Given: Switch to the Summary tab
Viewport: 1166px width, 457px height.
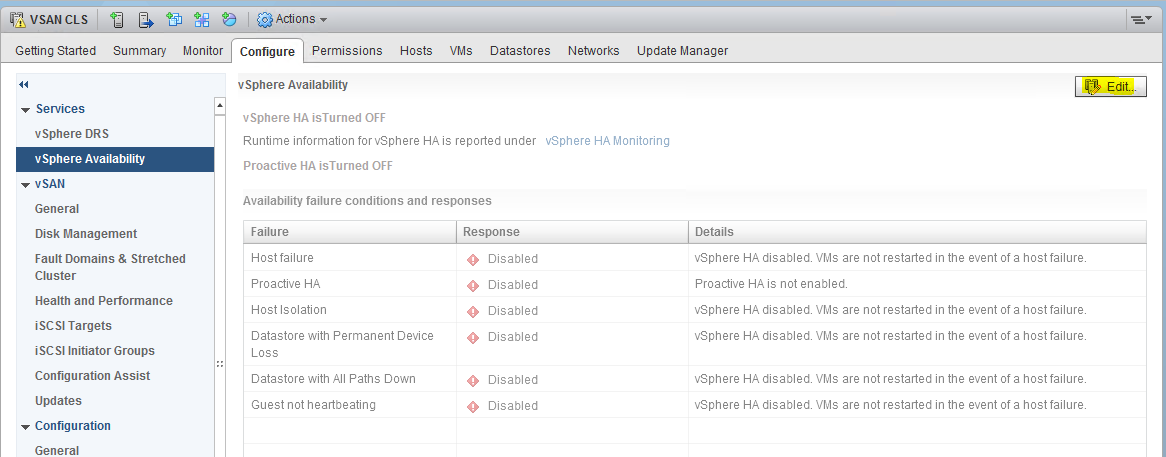Looking at the screenshot, I should [139, 51].
